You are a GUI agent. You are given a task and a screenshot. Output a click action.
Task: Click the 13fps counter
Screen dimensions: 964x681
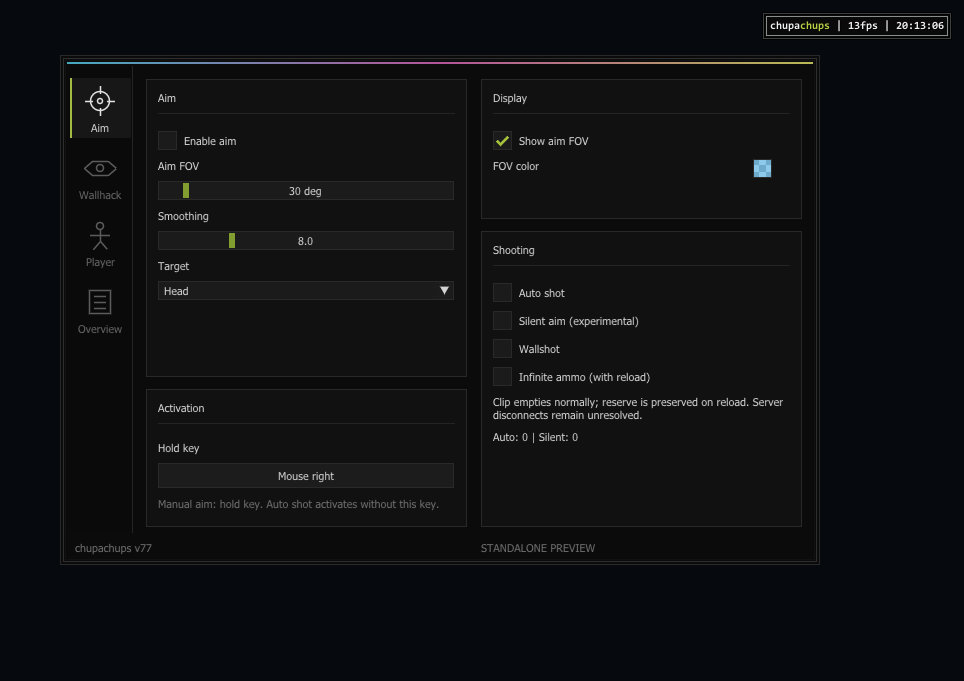point(863,26)
